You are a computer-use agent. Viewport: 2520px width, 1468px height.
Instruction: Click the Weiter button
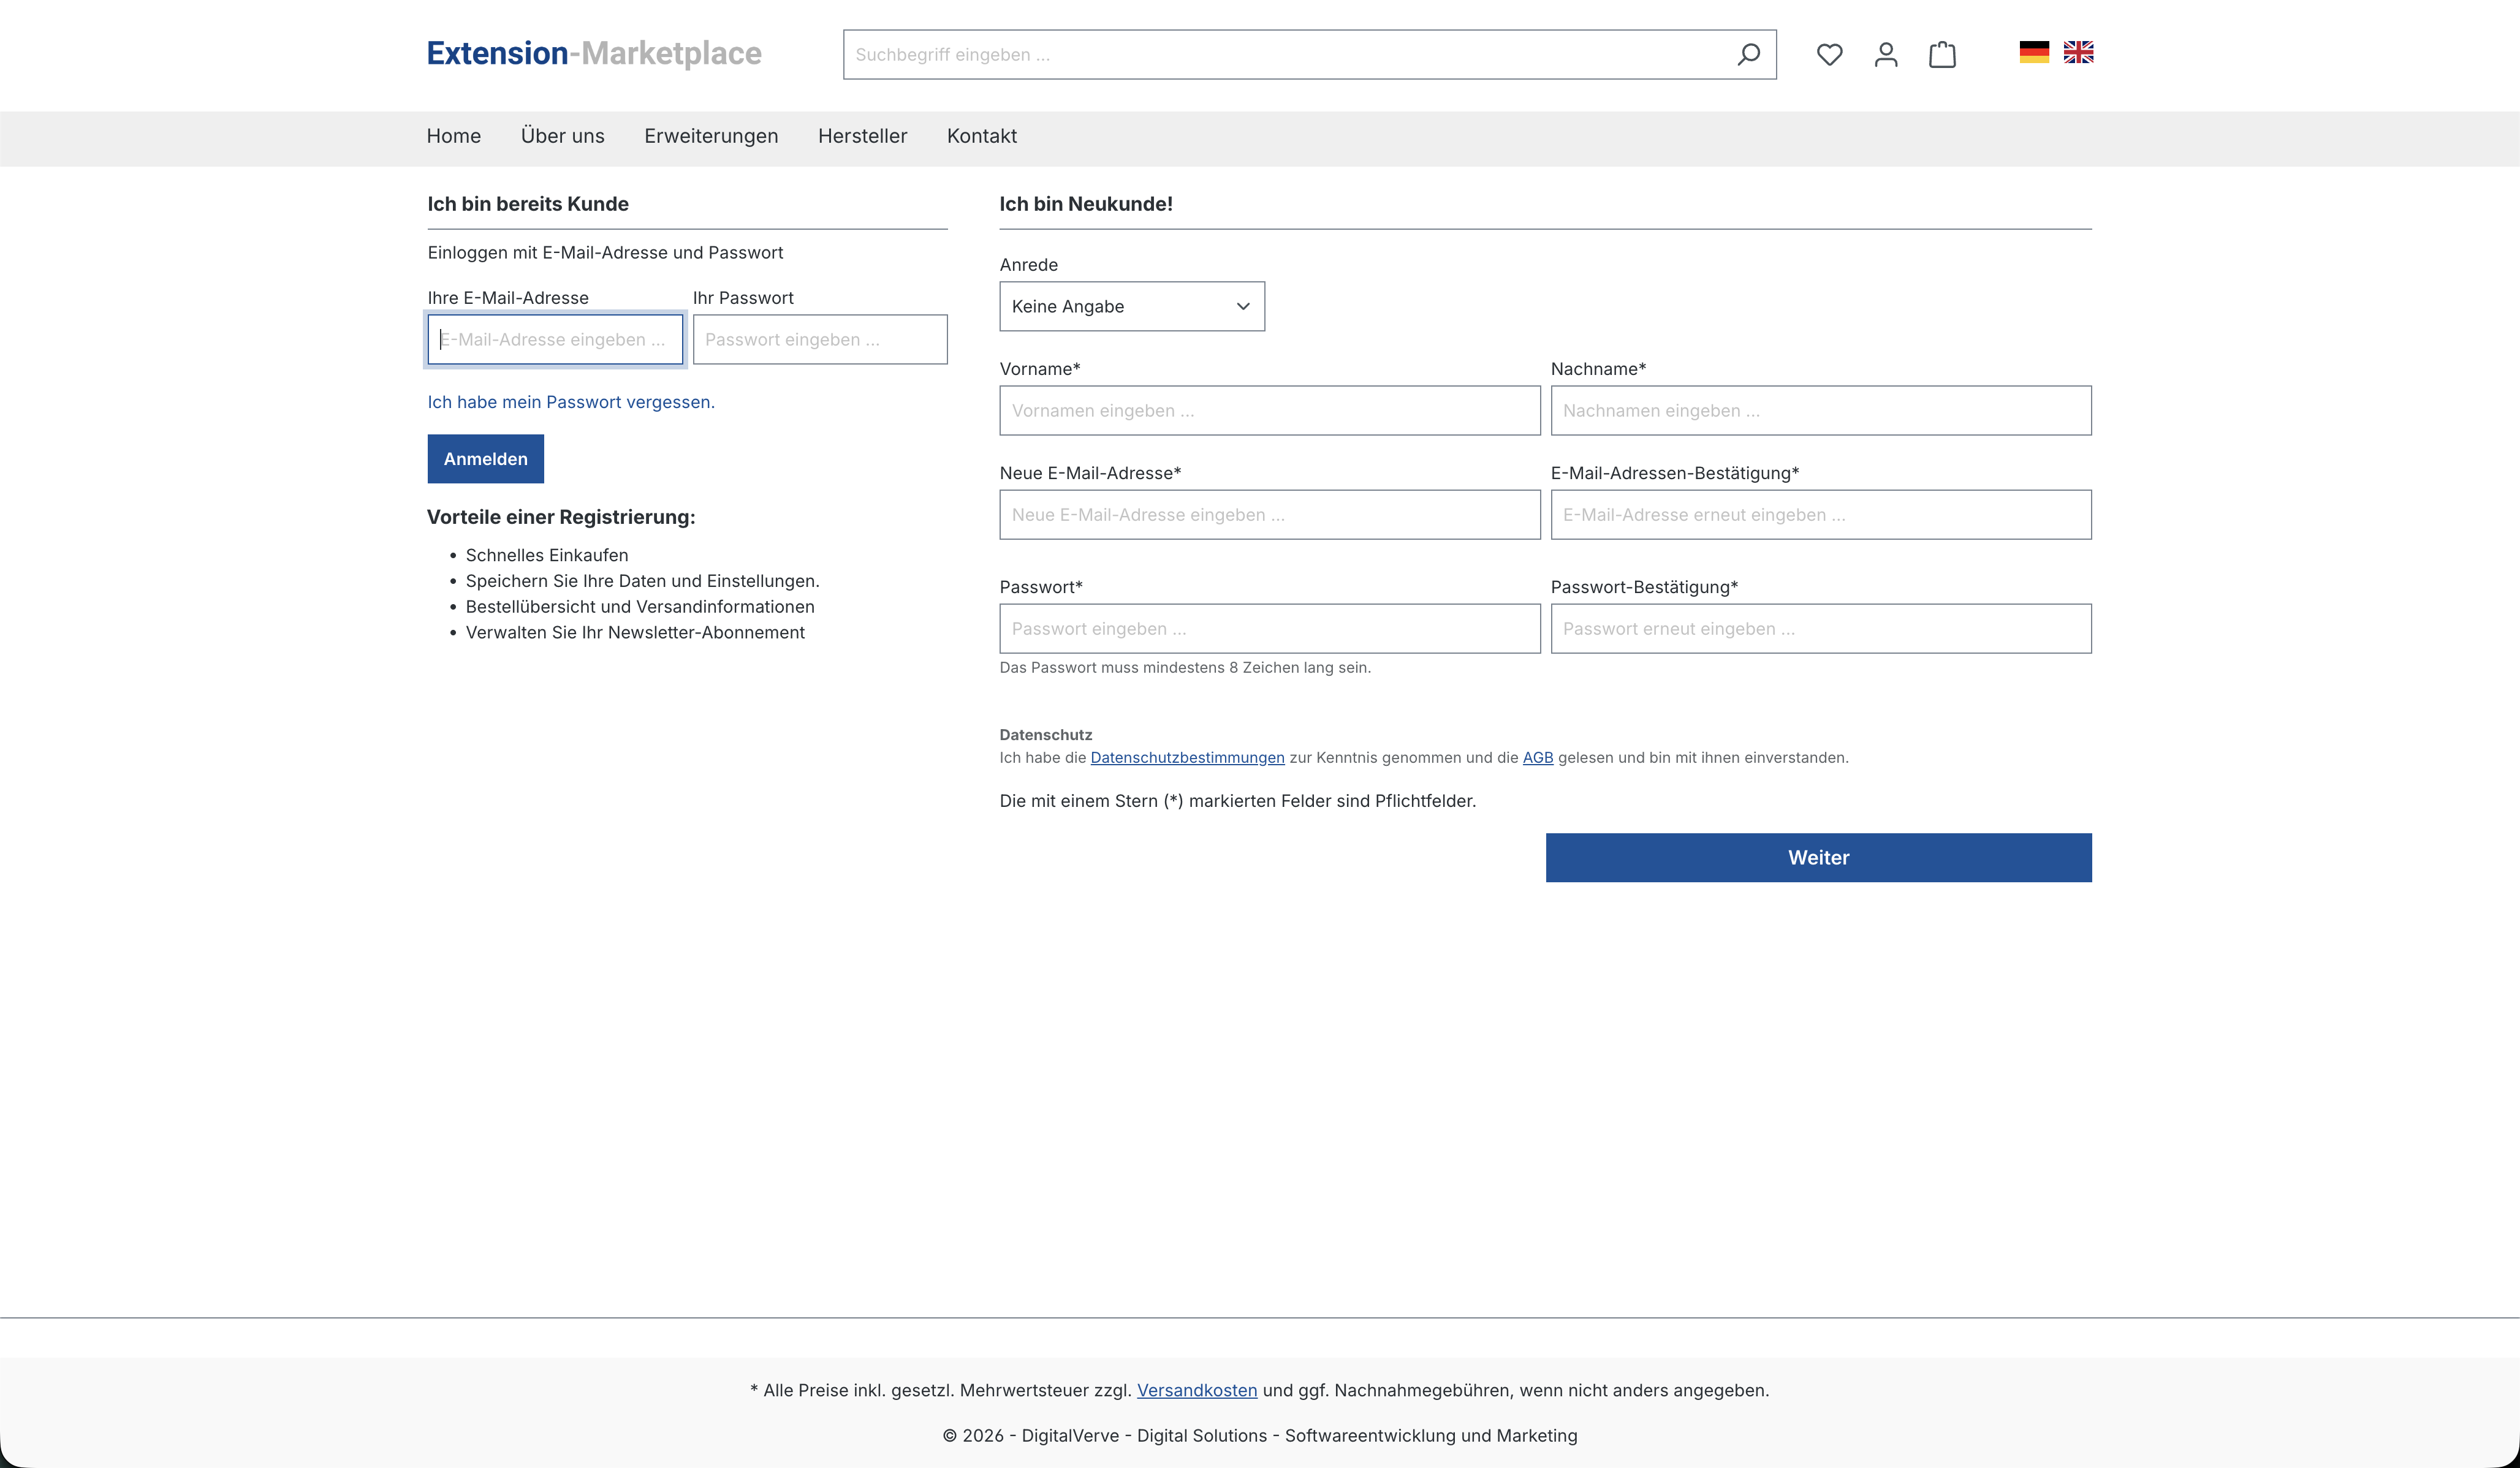pyautogui.click(x=1817, y=857)
